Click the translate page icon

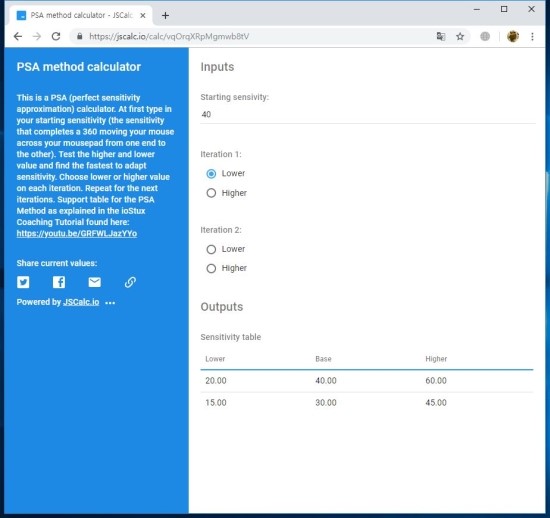[x=441, y=36]
